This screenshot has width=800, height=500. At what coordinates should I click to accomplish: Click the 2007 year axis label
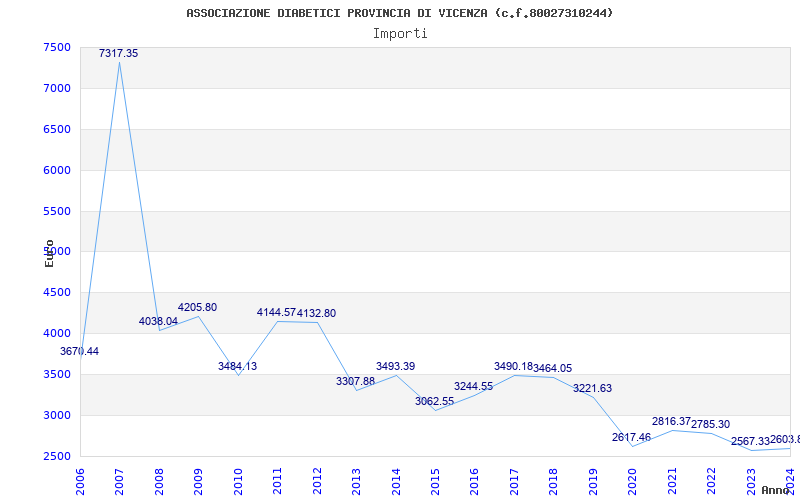[119, 481]
